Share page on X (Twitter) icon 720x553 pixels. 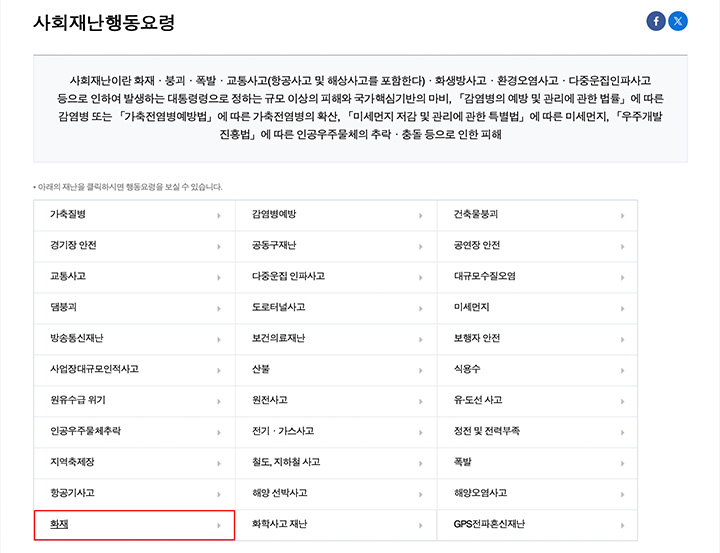[x=678, y=21]
